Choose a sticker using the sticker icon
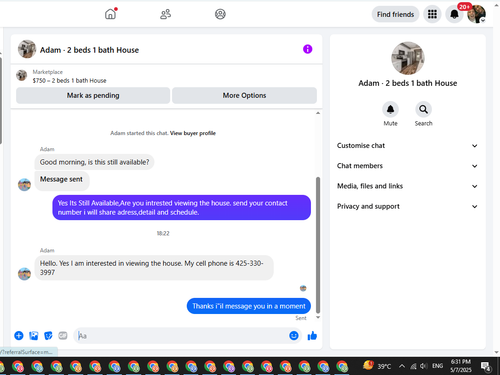Image resolution: width=500 pixels, height=375 pixels. tap(48, 335)
